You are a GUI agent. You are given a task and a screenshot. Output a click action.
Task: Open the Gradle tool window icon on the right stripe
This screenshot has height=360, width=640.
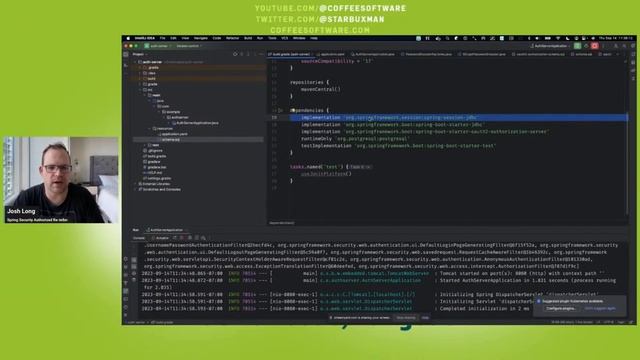[633, 71]
